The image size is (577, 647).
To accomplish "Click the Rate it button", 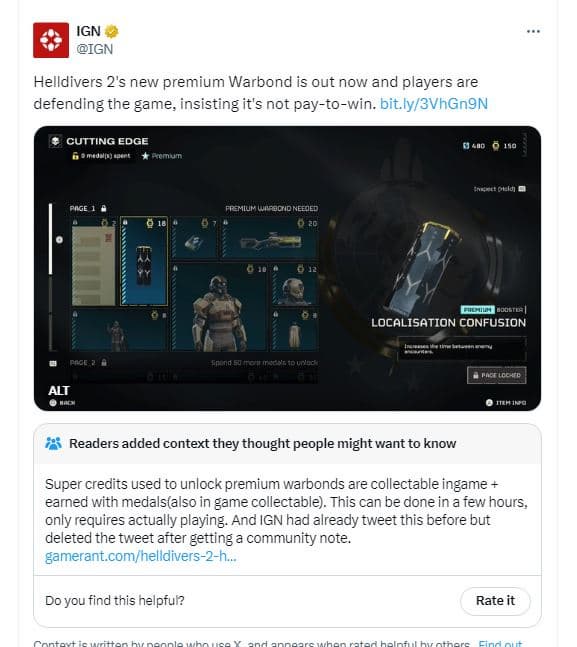I will 495,601.
